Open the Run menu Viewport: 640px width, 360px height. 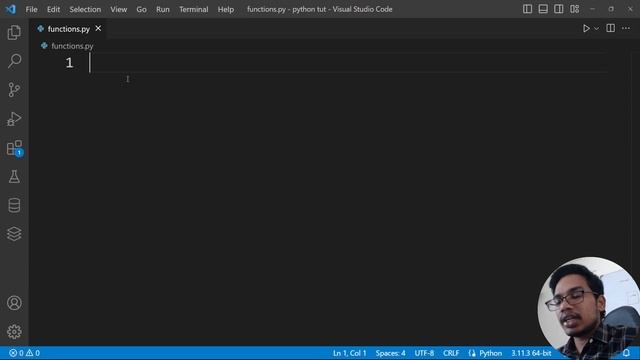pos(162,9)
